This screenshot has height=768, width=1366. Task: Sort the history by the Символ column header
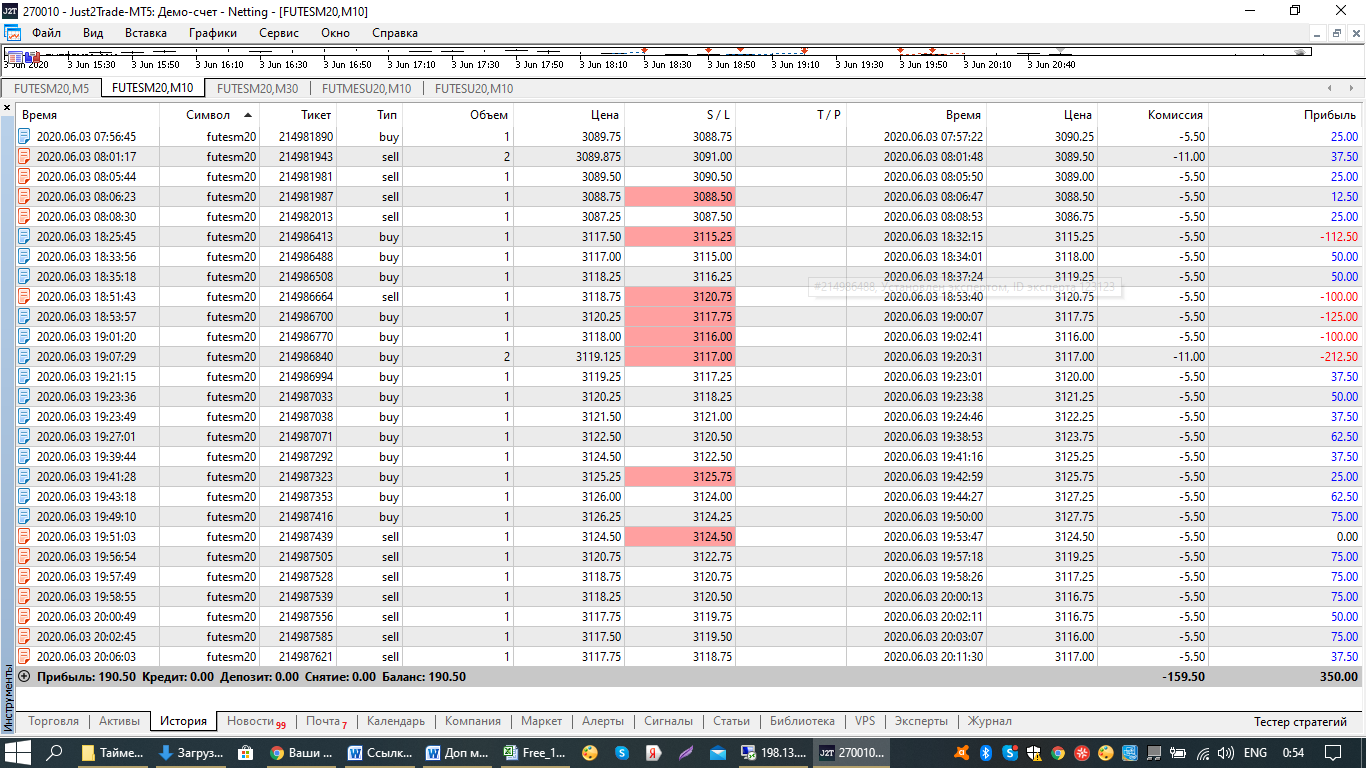208,115
